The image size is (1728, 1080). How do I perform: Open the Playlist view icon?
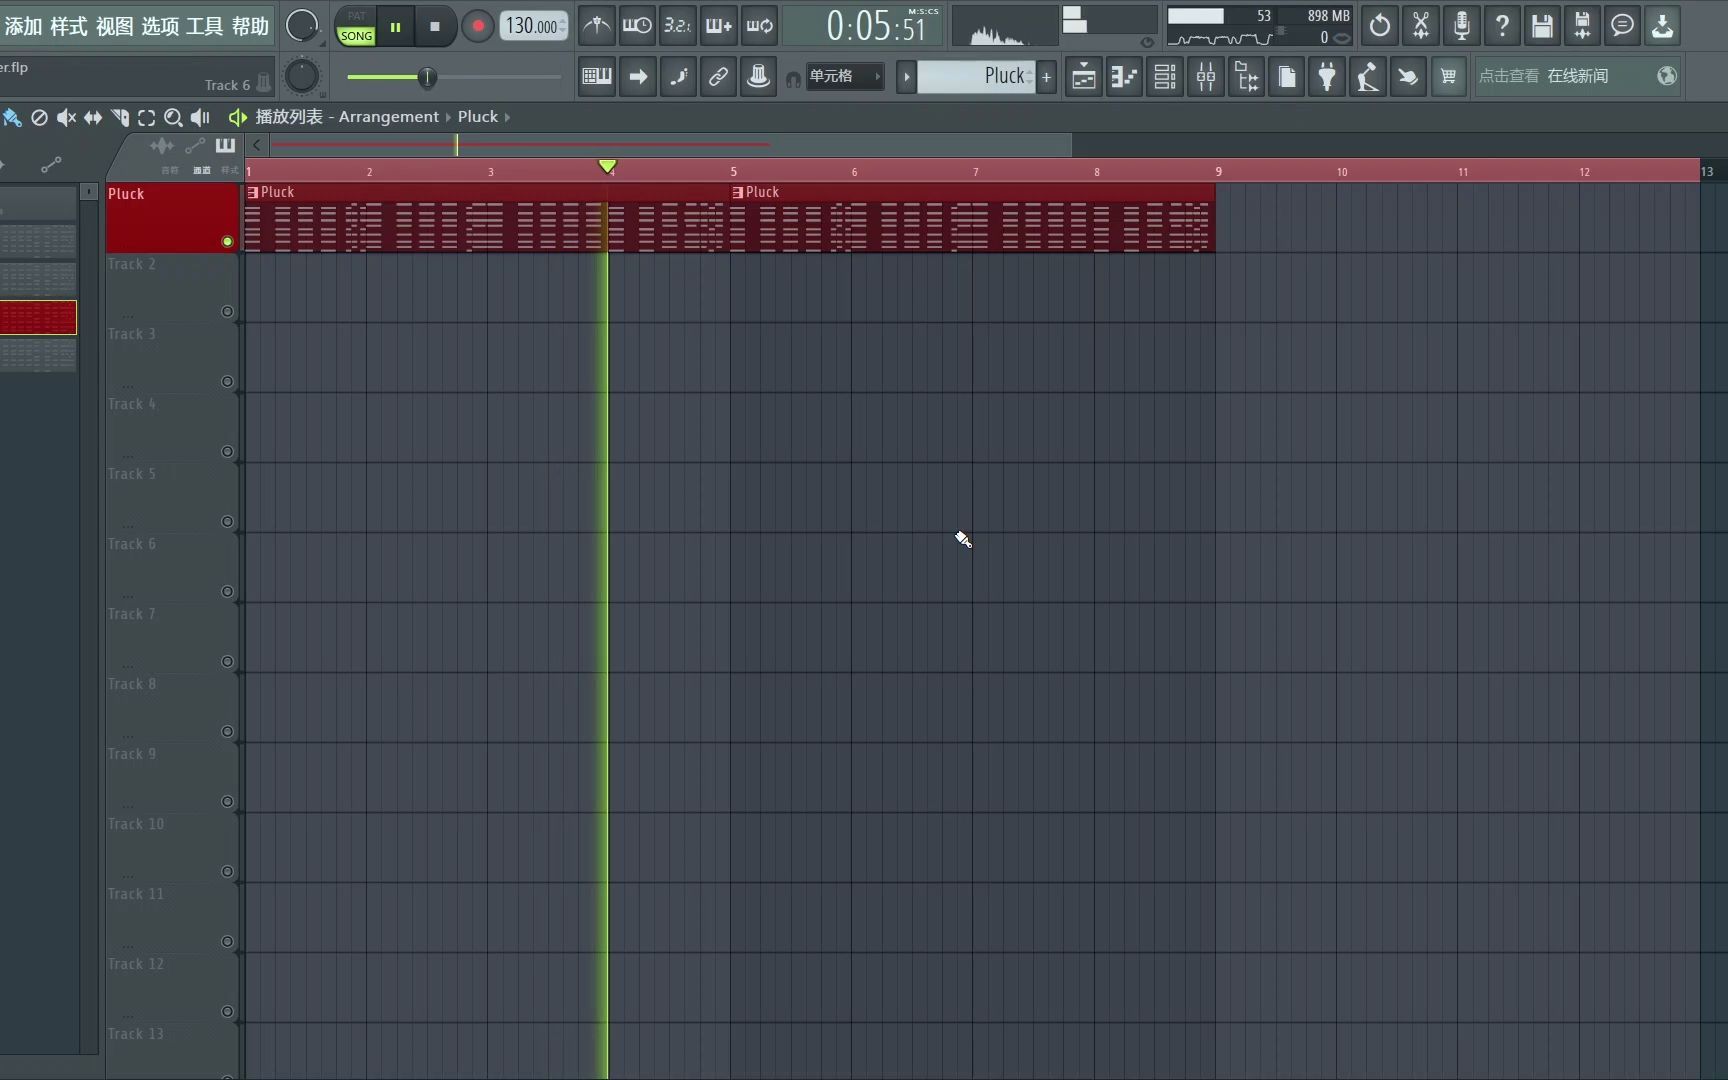click(x=1084, y=76)
